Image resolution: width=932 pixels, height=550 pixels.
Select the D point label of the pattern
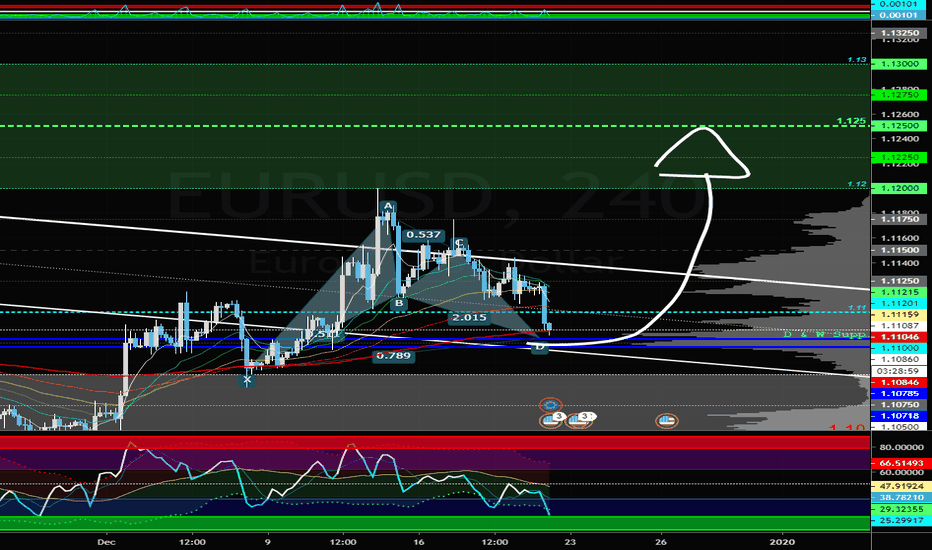(539, 347)
